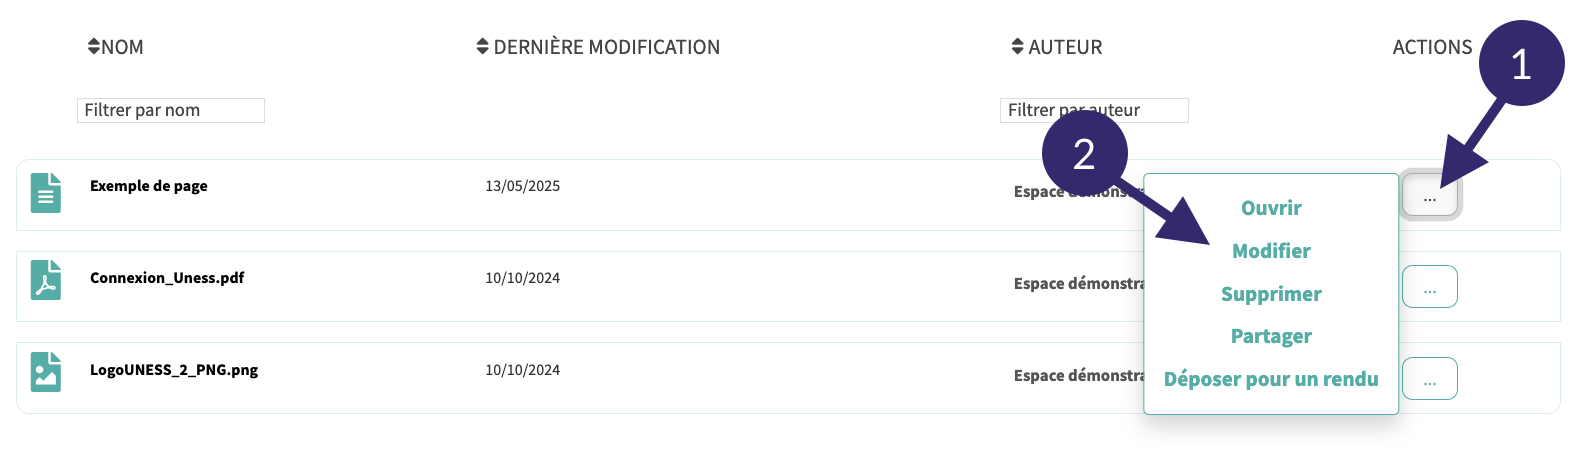Choose Ouvrir in the actions menu
Viewport: 1582px width, 460px height.
tap(1271, 208)
